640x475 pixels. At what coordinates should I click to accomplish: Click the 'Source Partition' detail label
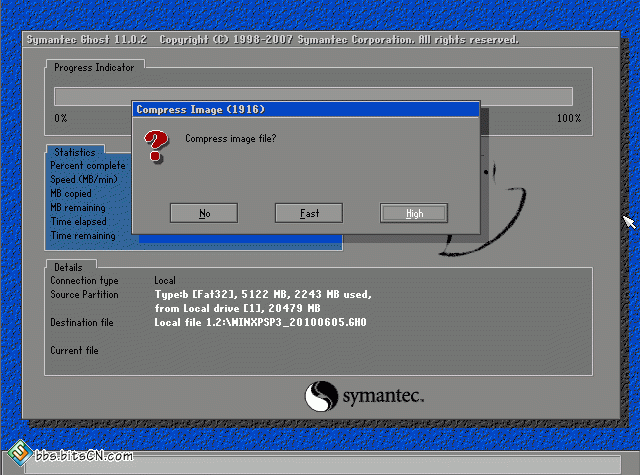84,294
